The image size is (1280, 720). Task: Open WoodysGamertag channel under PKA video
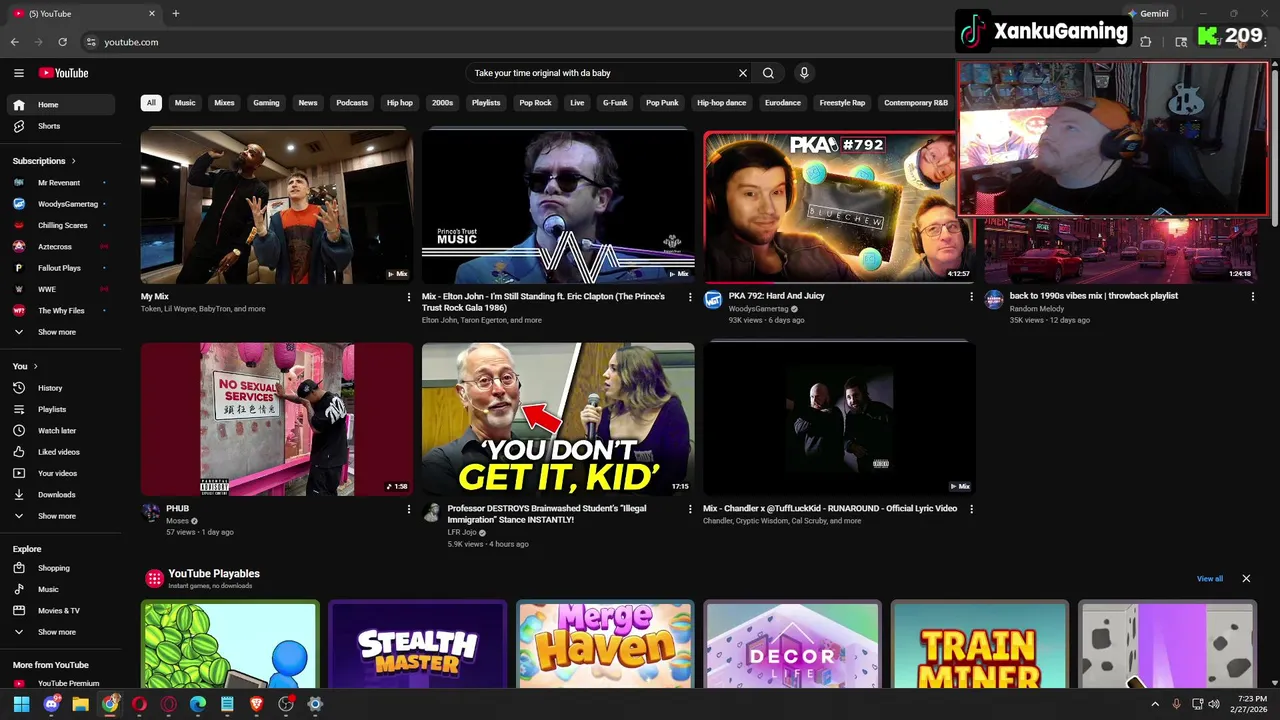(x=758, y=308)
